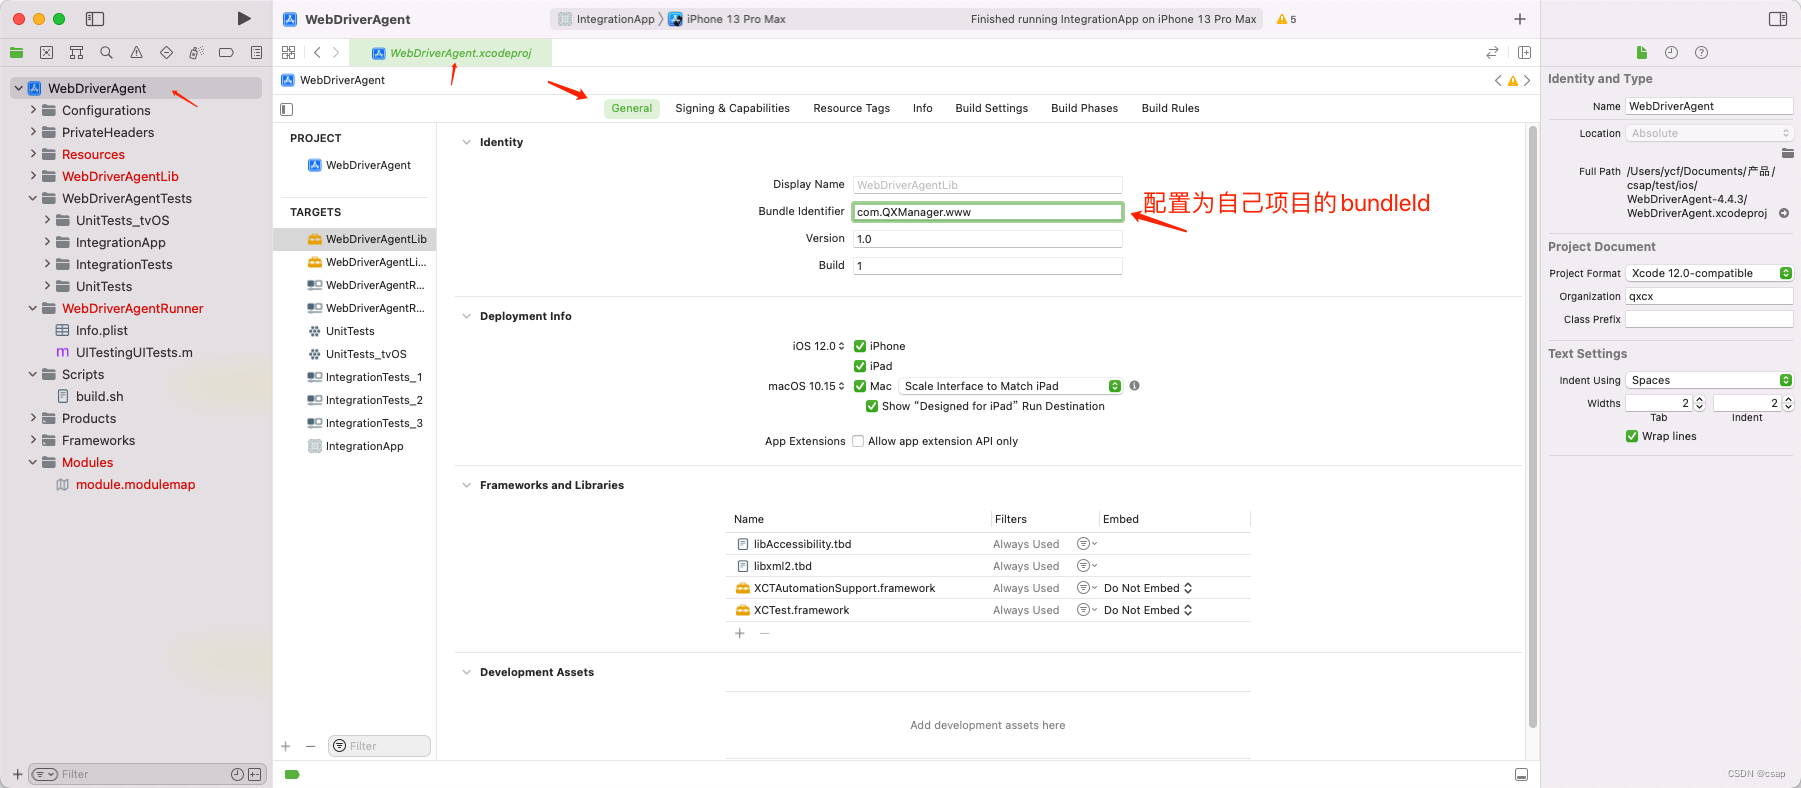Uncheck the Mac checkbox

(860, 386)
